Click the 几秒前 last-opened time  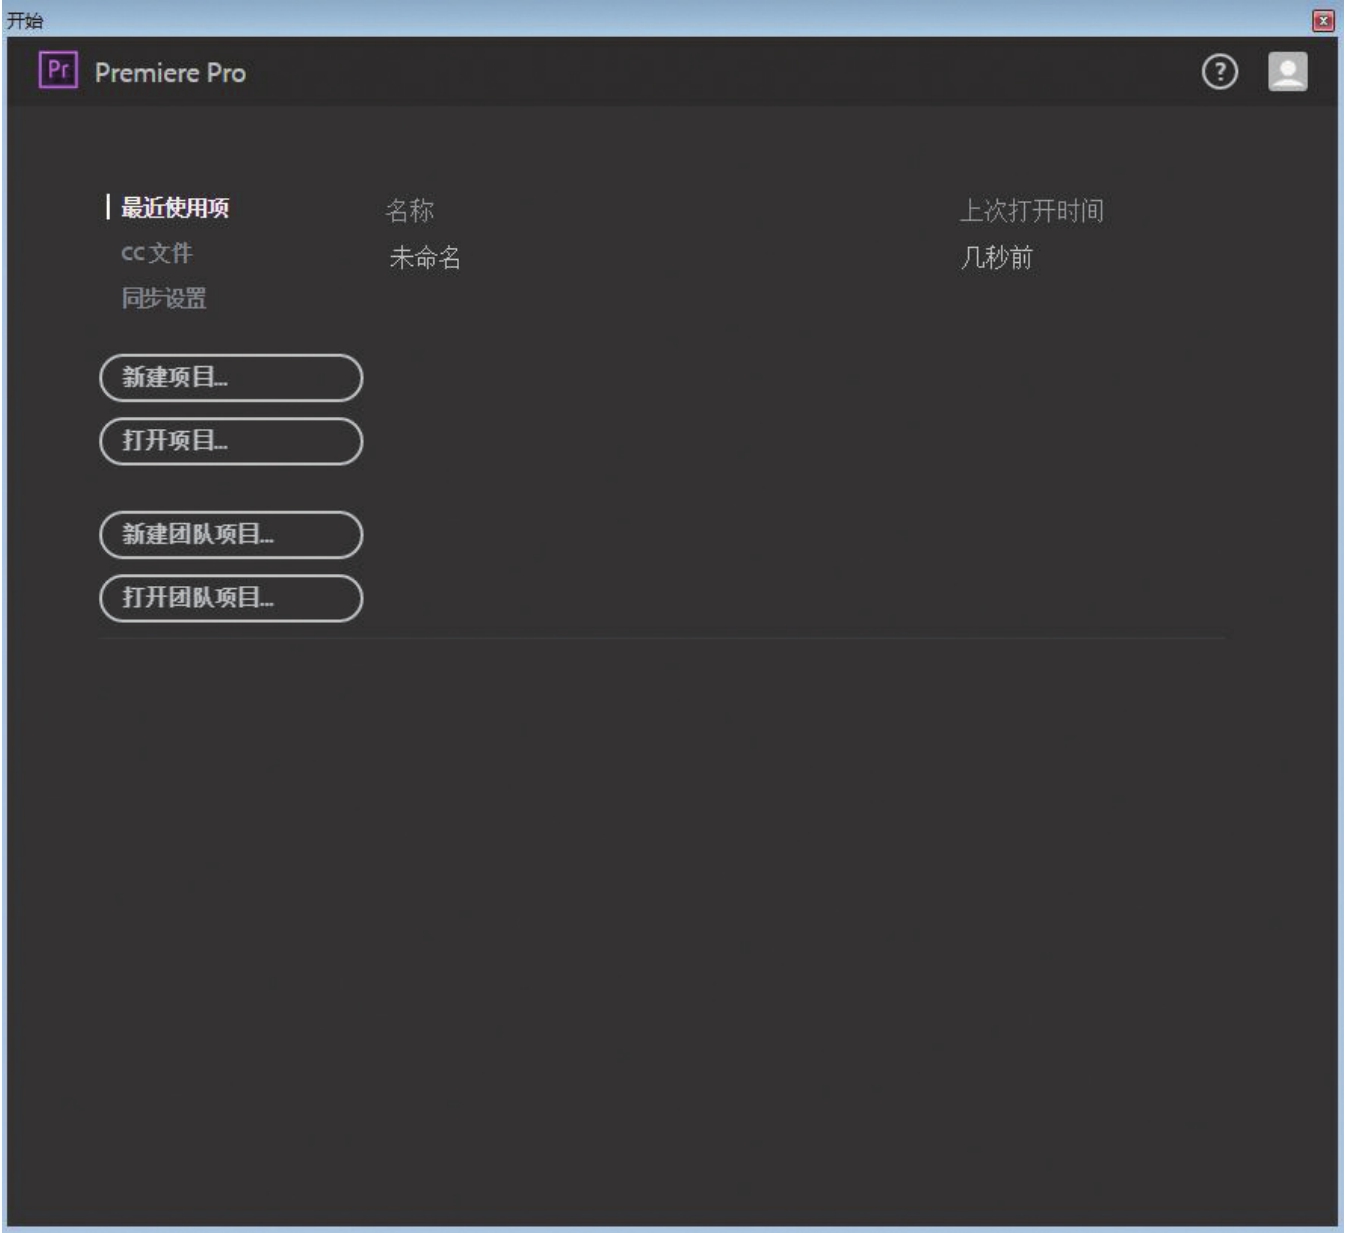(x=996, y=258)
